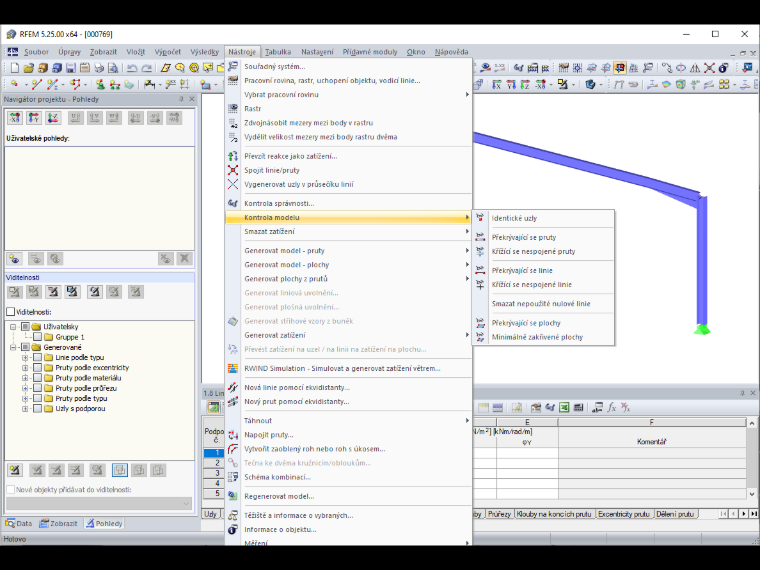
Task: Click Vygenerovat uzly v průsečíku linií icon
Action: (x=233, y=184)
